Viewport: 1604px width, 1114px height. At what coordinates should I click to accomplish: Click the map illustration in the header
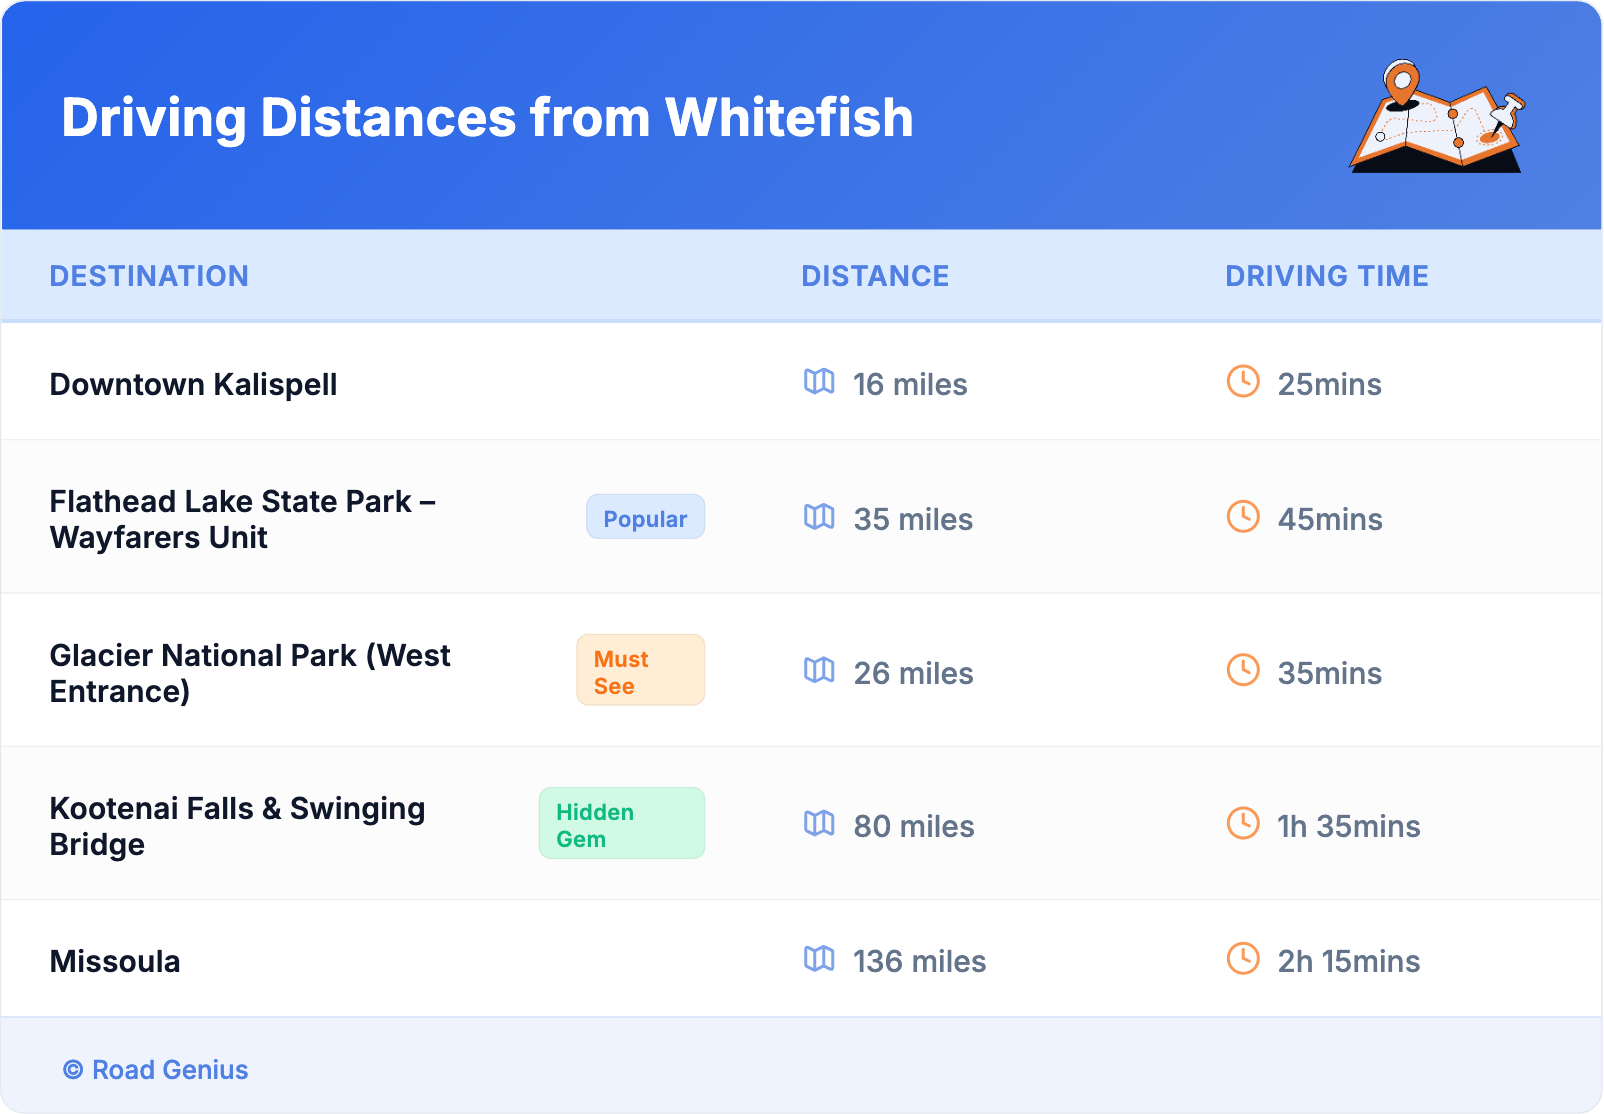point(1437,117)
